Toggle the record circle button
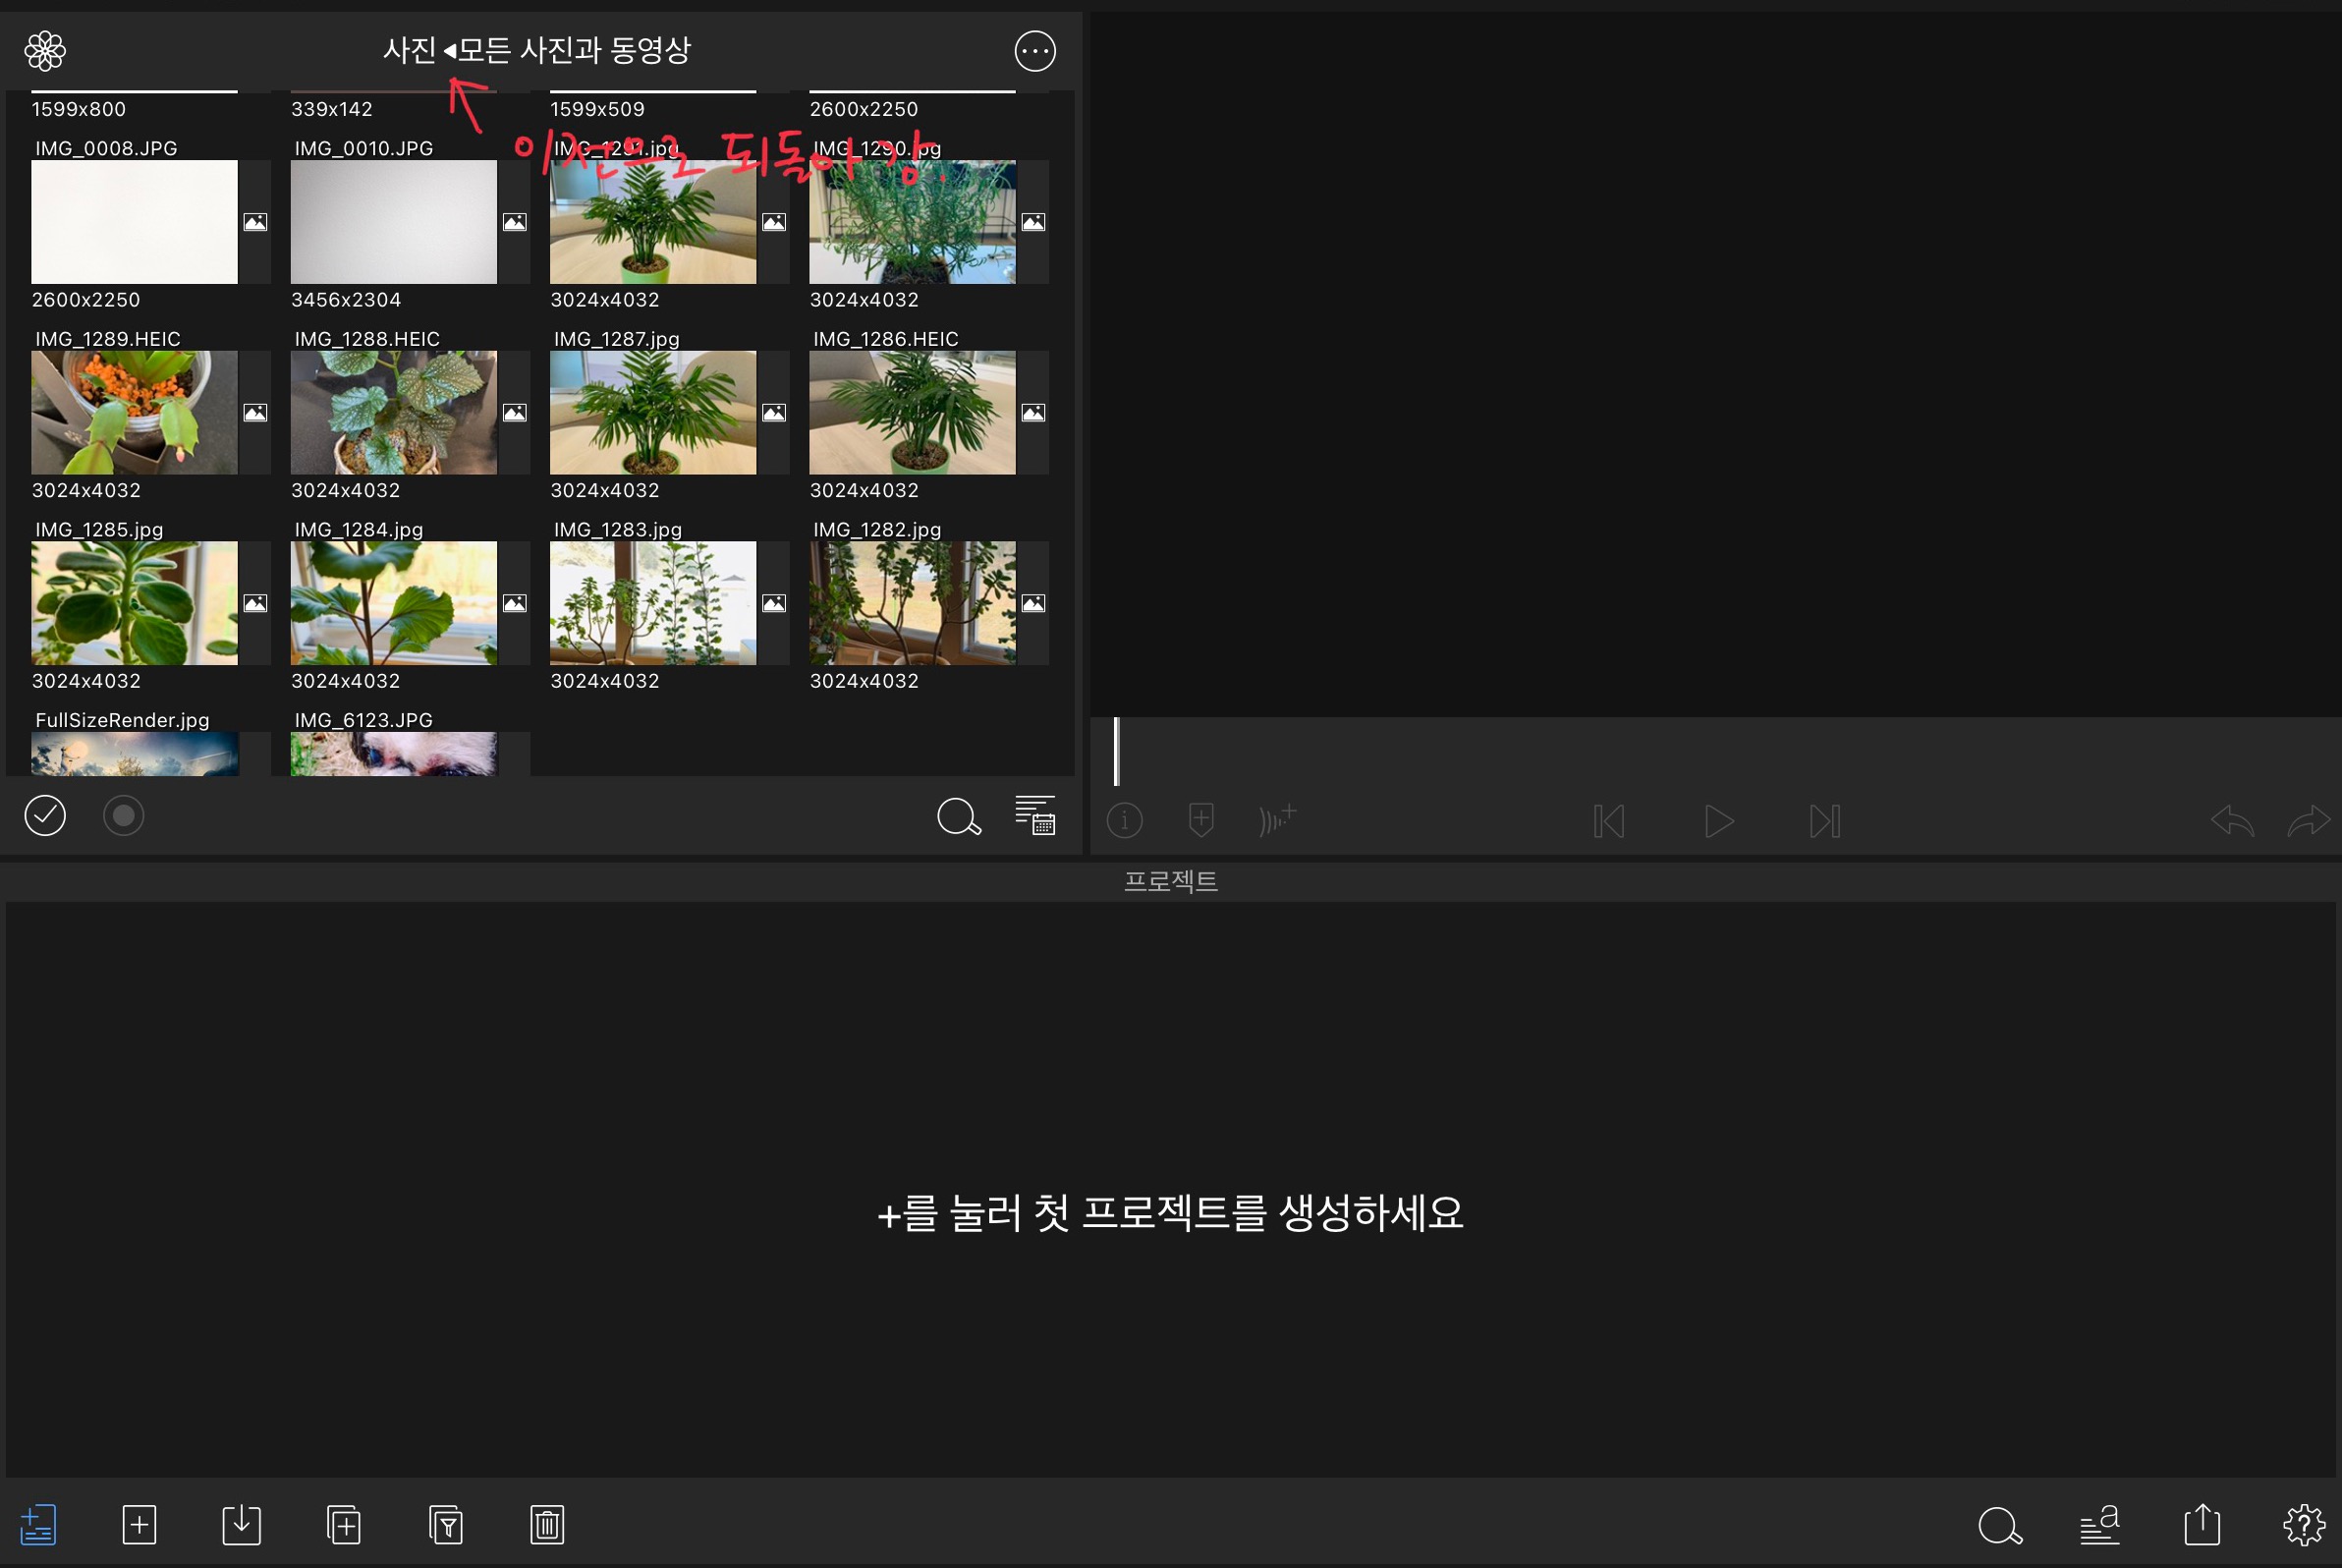Image resolution: width=2342 pixels, height=1568 pixels. [124, 816]
